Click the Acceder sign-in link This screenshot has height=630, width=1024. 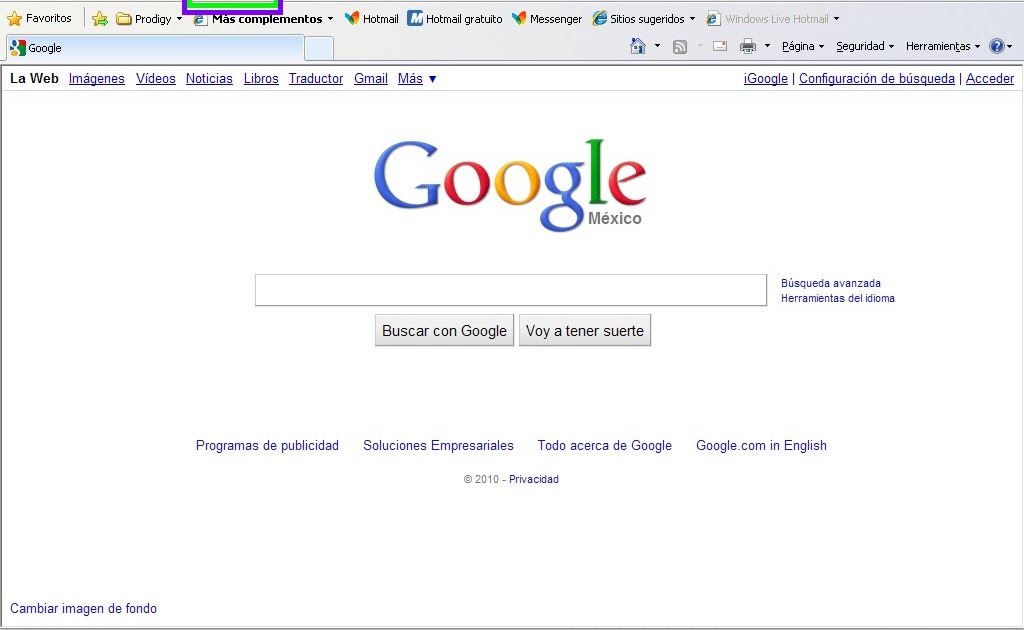point(990,78)
